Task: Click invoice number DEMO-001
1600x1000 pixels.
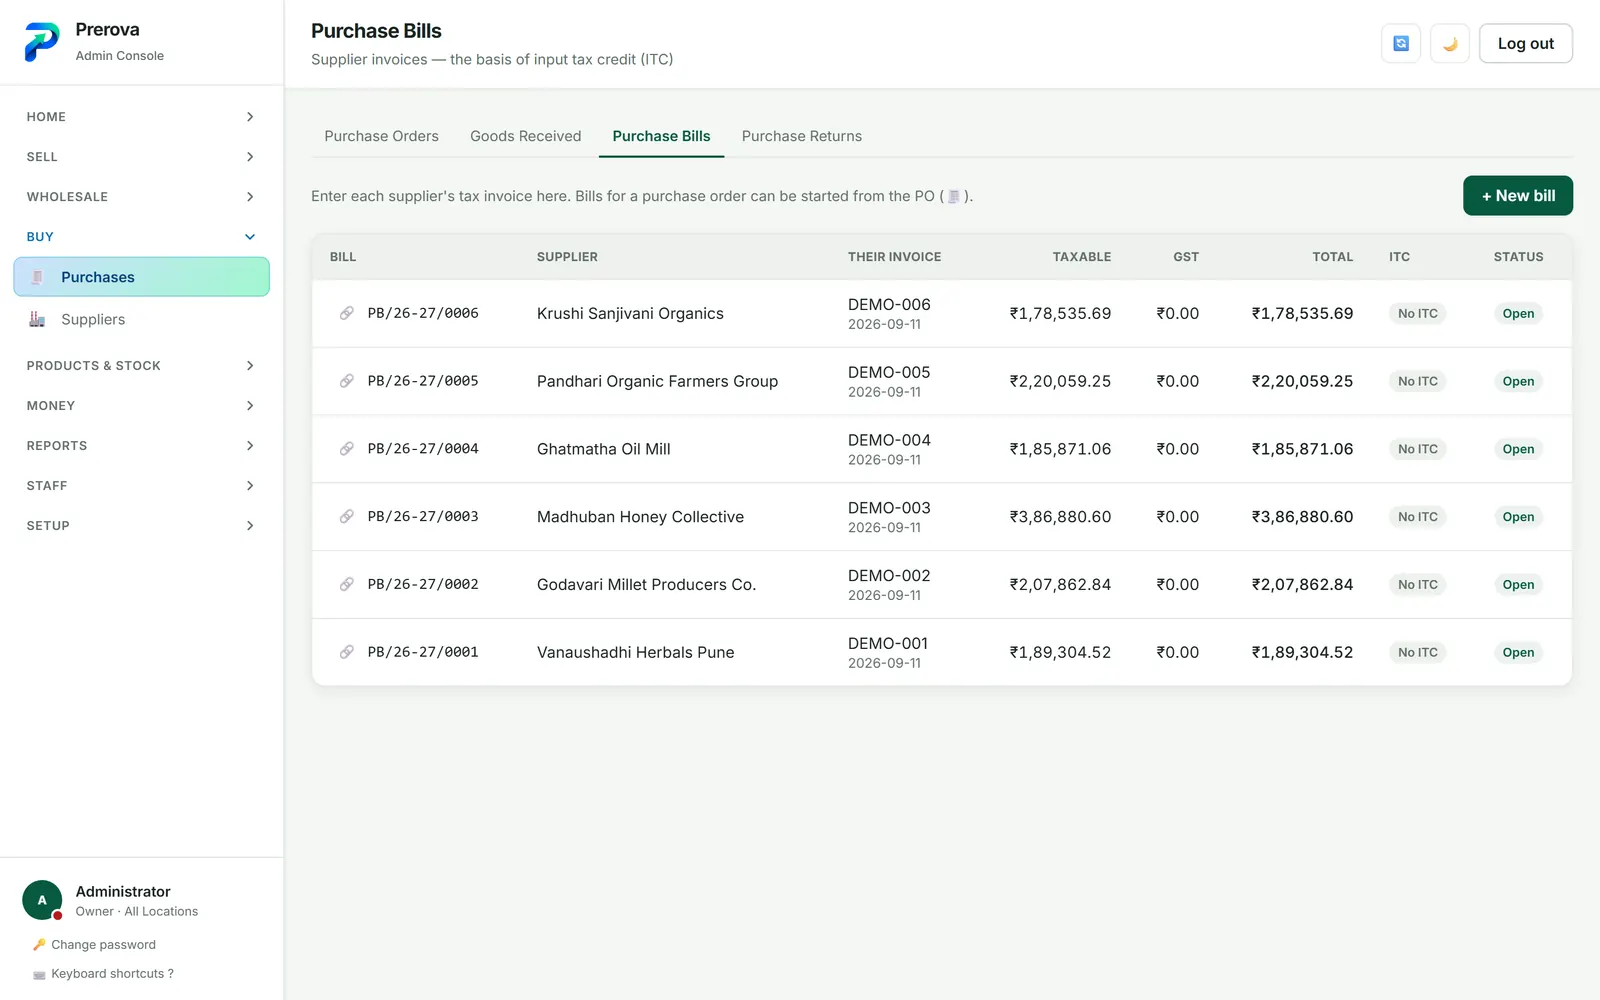Action: [888, 643]
